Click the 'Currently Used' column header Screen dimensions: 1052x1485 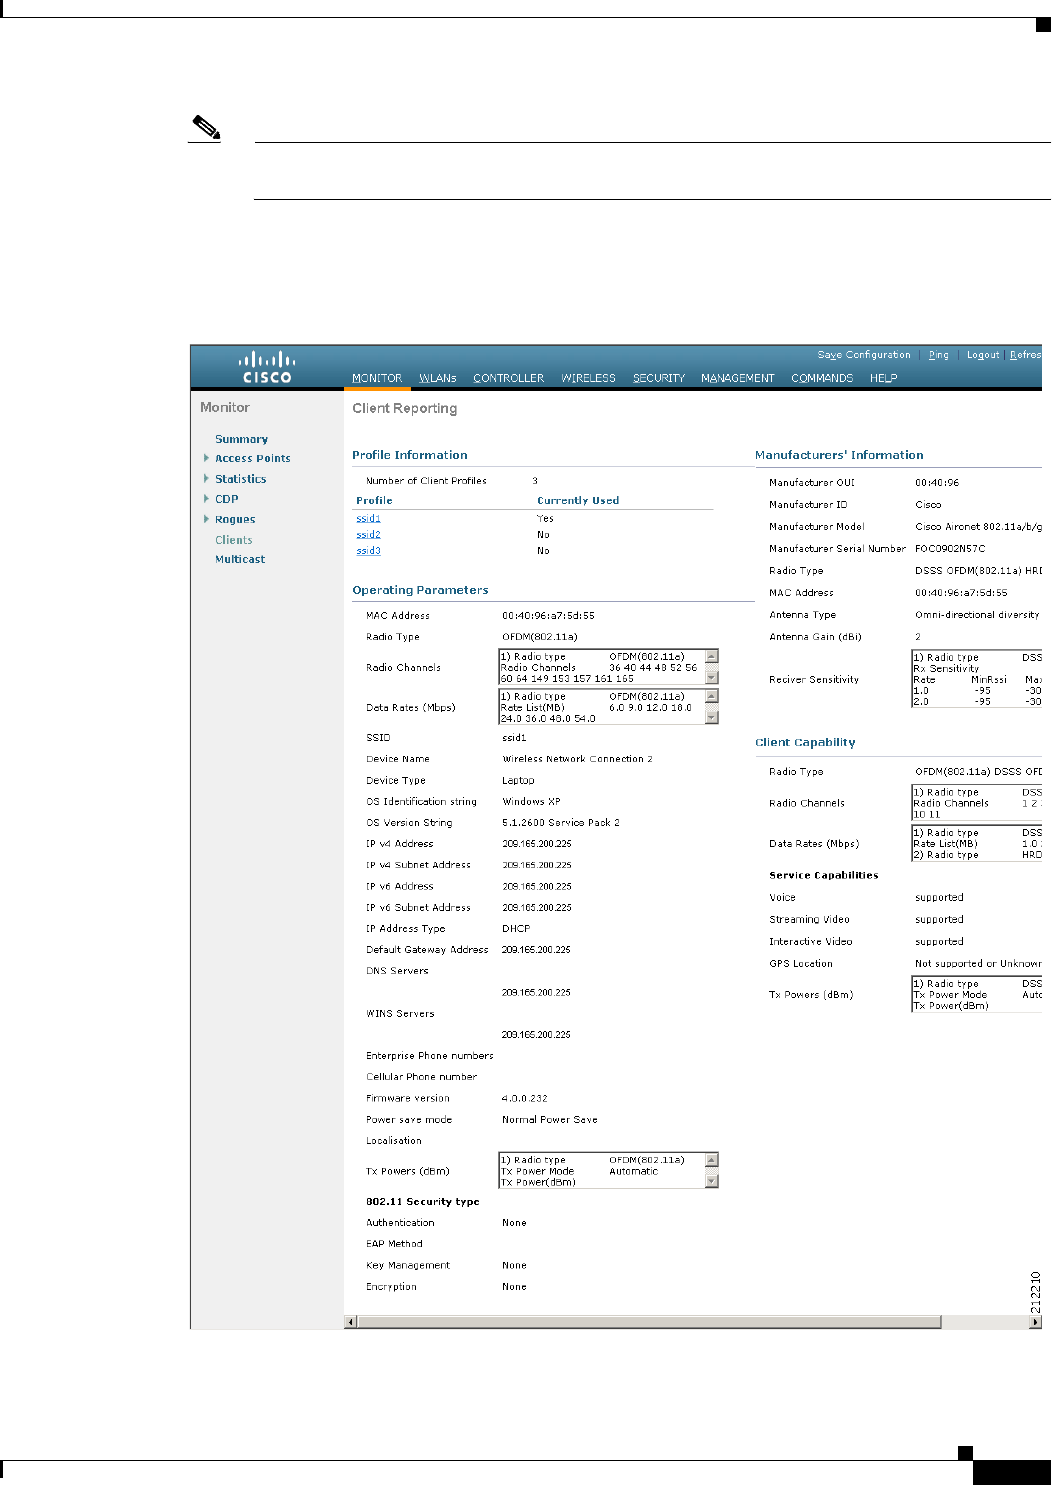[x=578, y=500]
